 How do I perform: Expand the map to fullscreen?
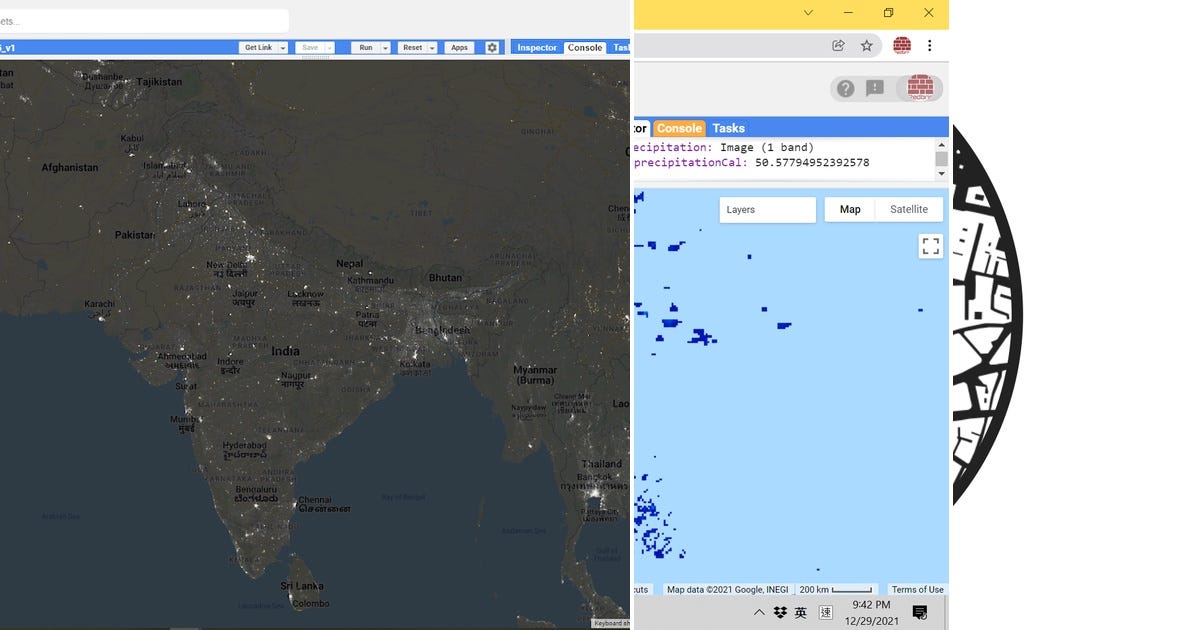[930, 245]
